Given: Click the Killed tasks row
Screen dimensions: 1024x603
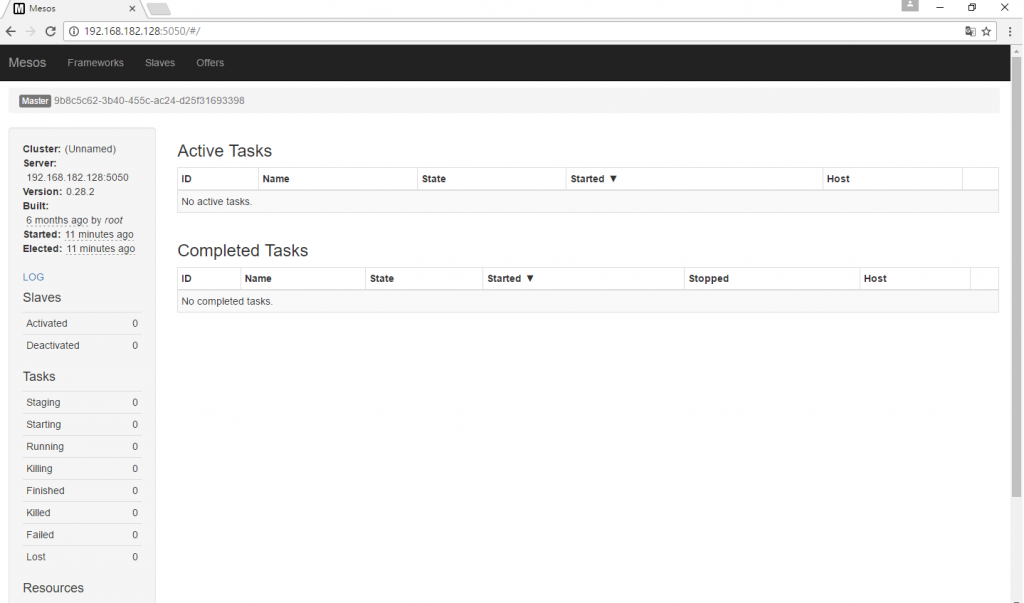Looking at the screenshot, I should (x=82, y=513).
